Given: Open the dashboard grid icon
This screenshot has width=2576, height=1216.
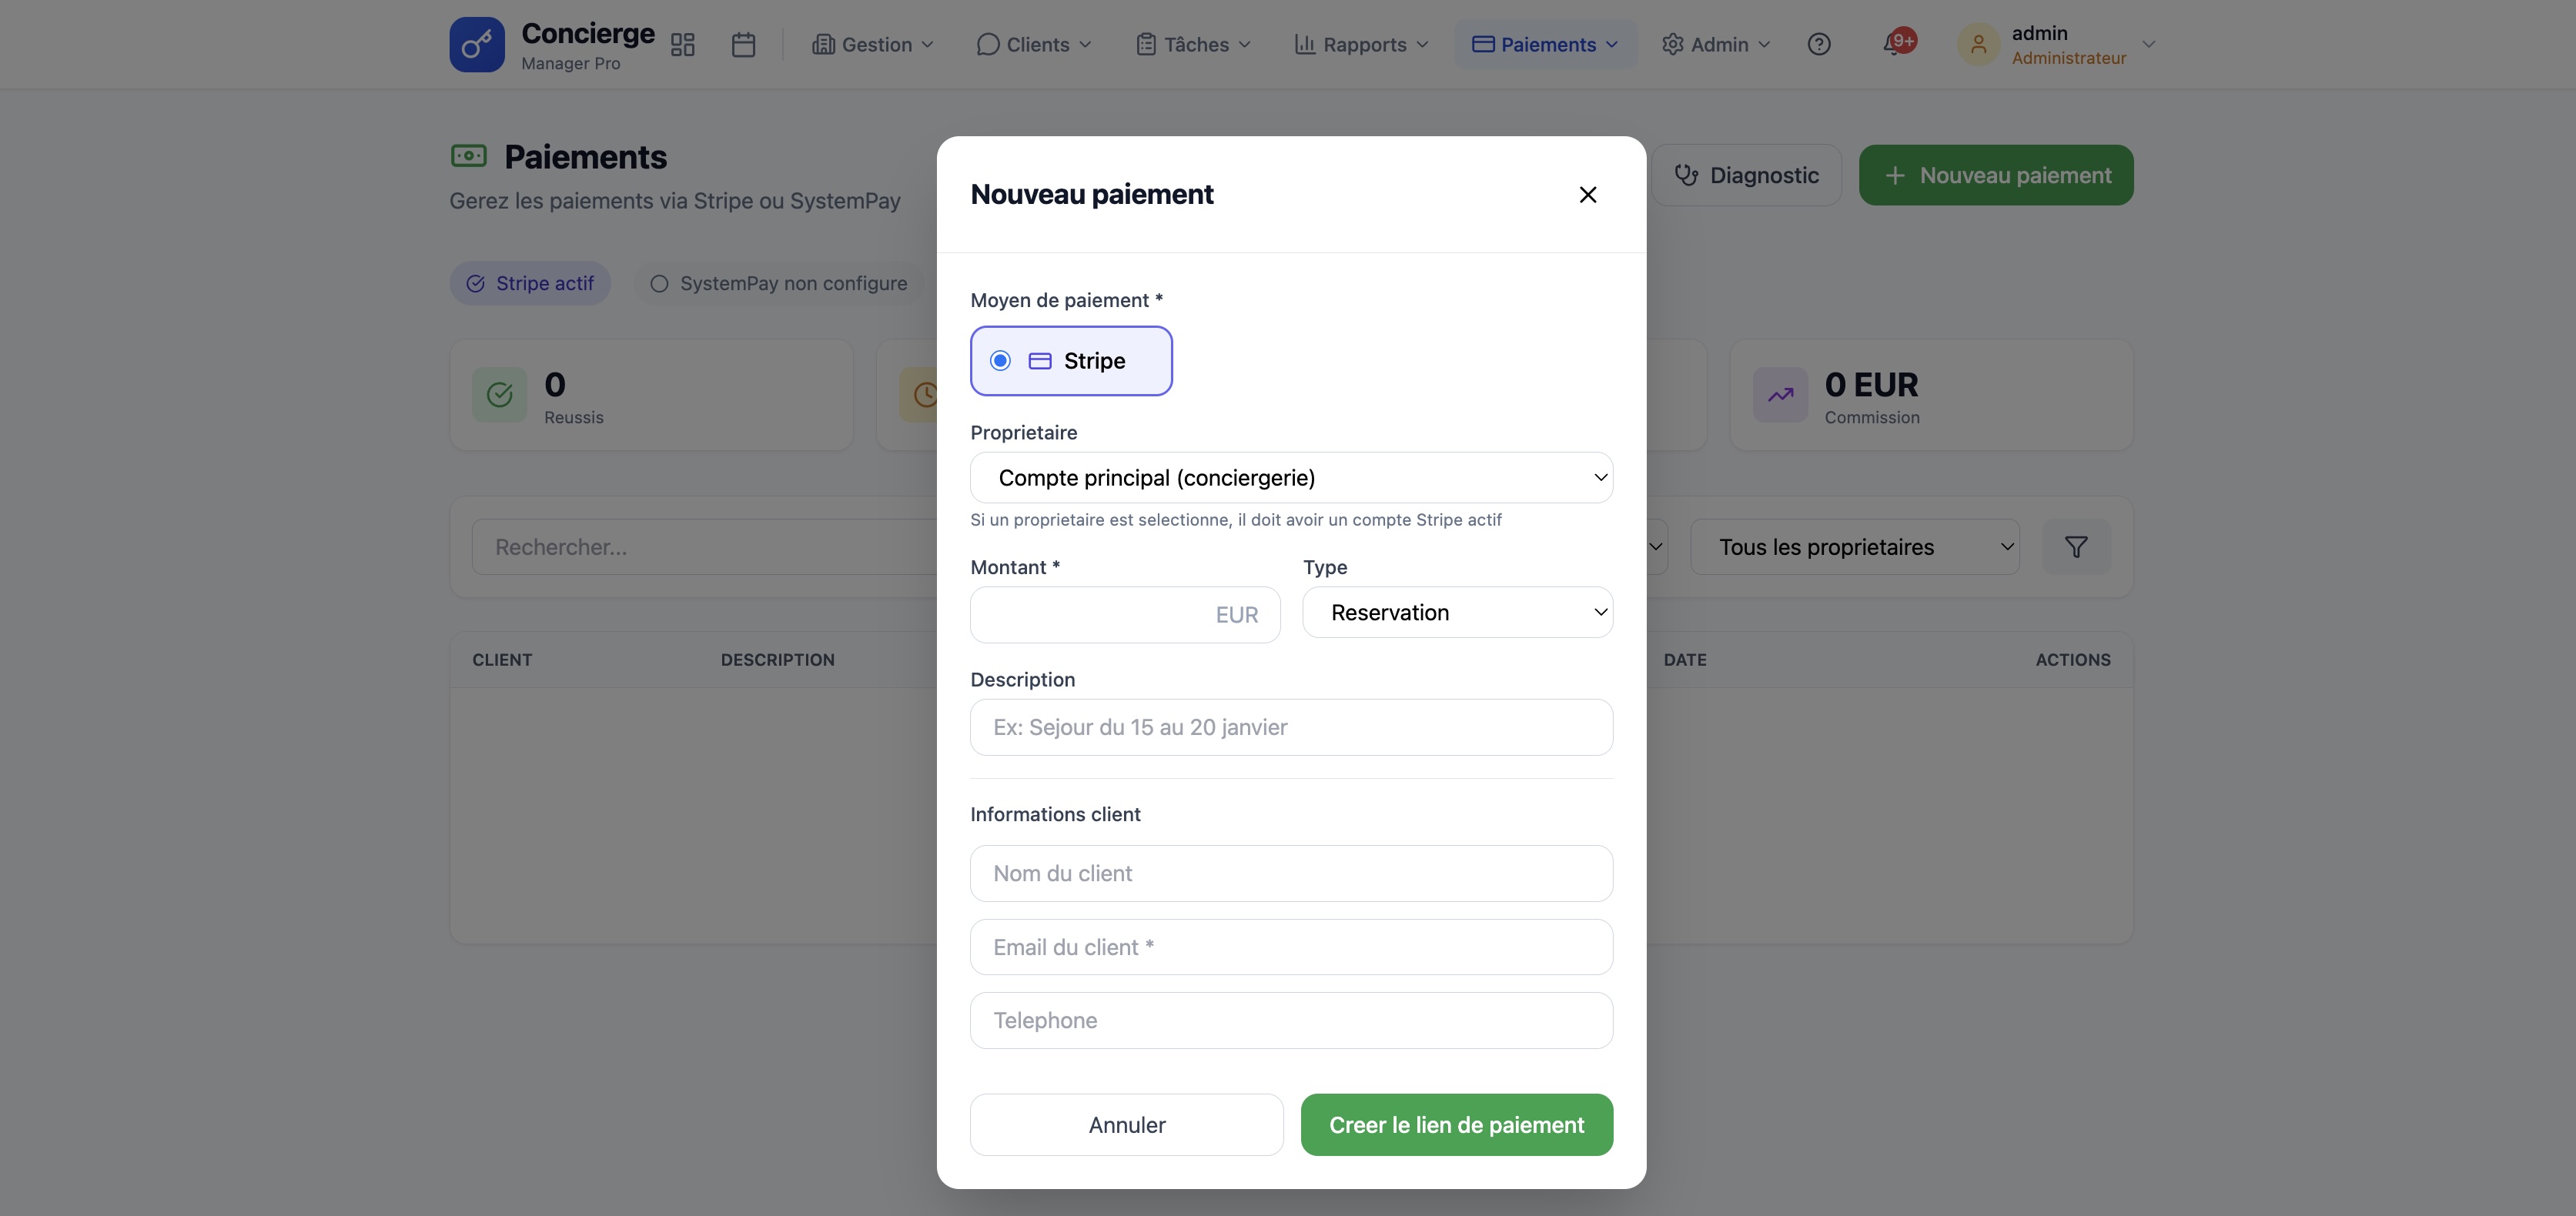Looking at the screenshot, I should point(682,45).
